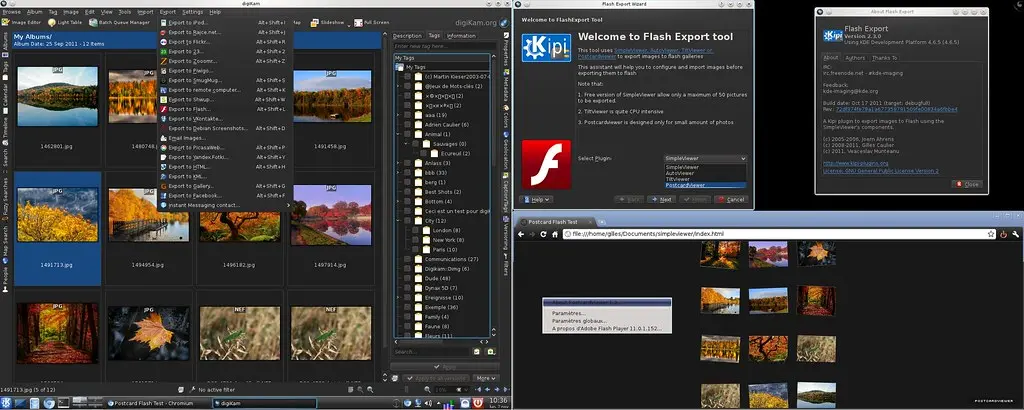Open the KDE application launcher
The height and width of the screenshot is (410, 1024).
[x=7, y=402]
